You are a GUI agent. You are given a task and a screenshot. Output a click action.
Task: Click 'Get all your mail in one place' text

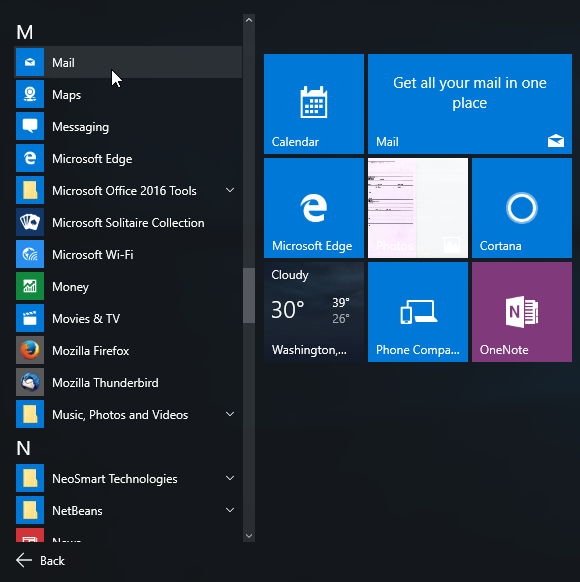(x=470, y=93)
